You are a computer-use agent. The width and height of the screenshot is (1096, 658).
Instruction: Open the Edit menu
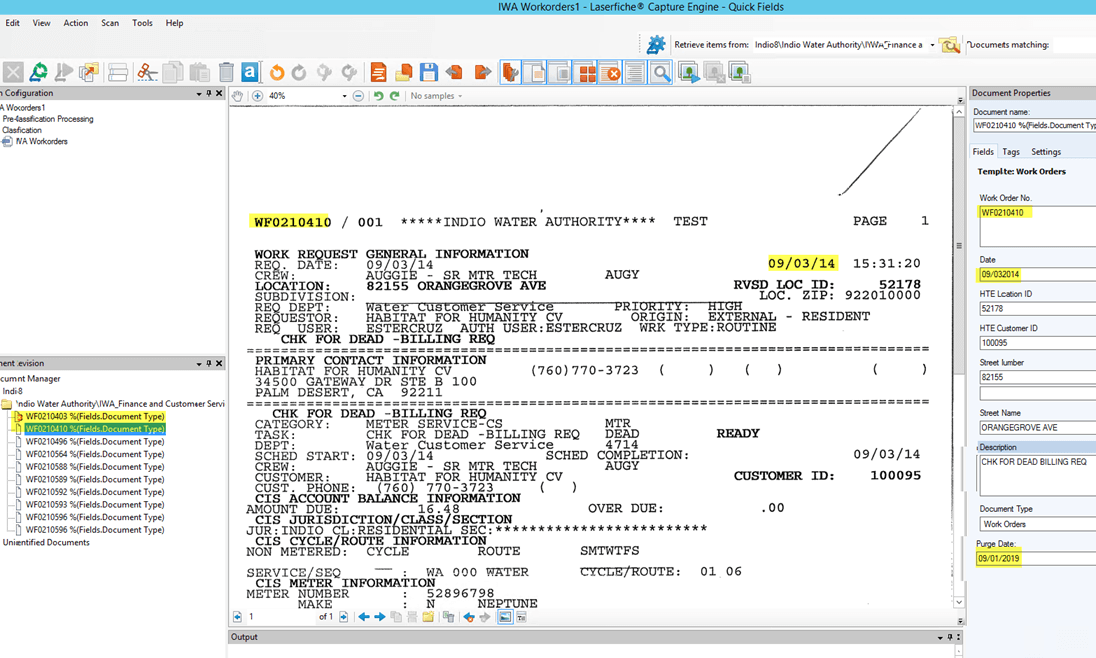pos(13,23)
